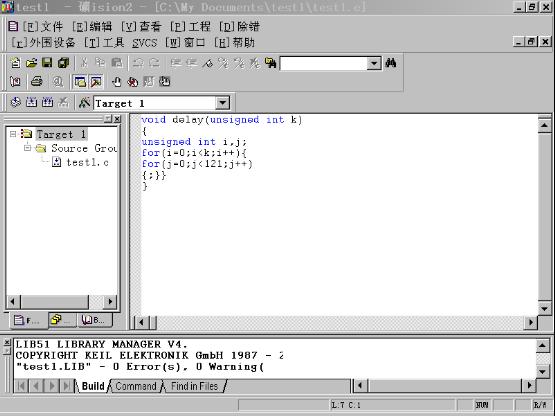Select test1.c in project tree
Image resolution: width=555 pixels, height=416 pixels.
(87, 163)
